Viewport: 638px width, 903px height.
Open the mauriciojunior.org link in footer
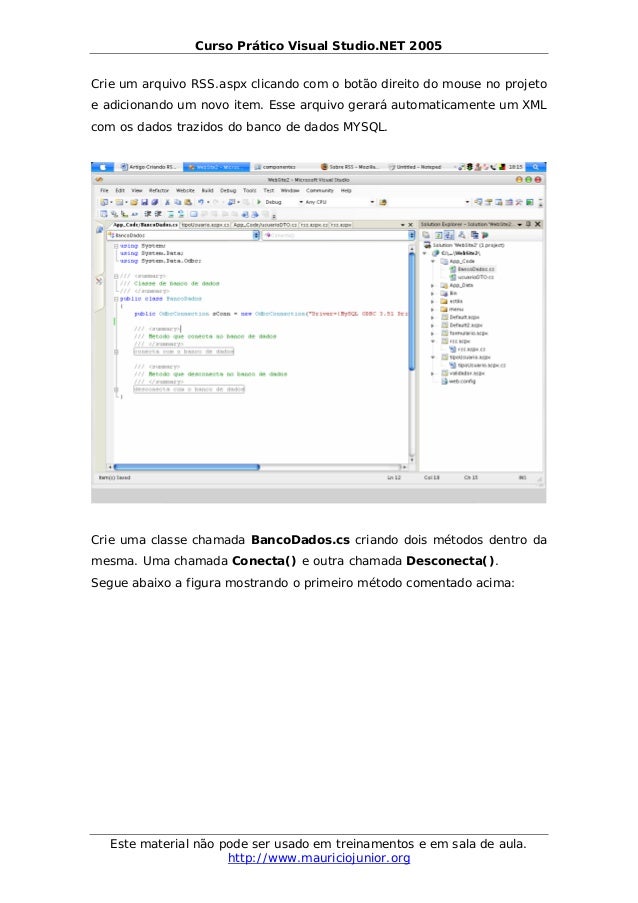click(319, 858)
